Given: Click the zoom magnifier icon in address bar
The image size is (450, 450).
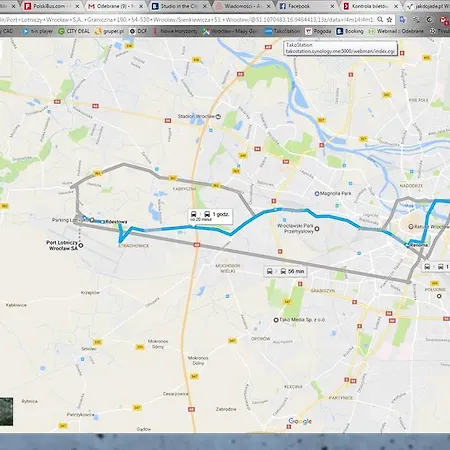Looking at the screenshot, I should (380, 20).
